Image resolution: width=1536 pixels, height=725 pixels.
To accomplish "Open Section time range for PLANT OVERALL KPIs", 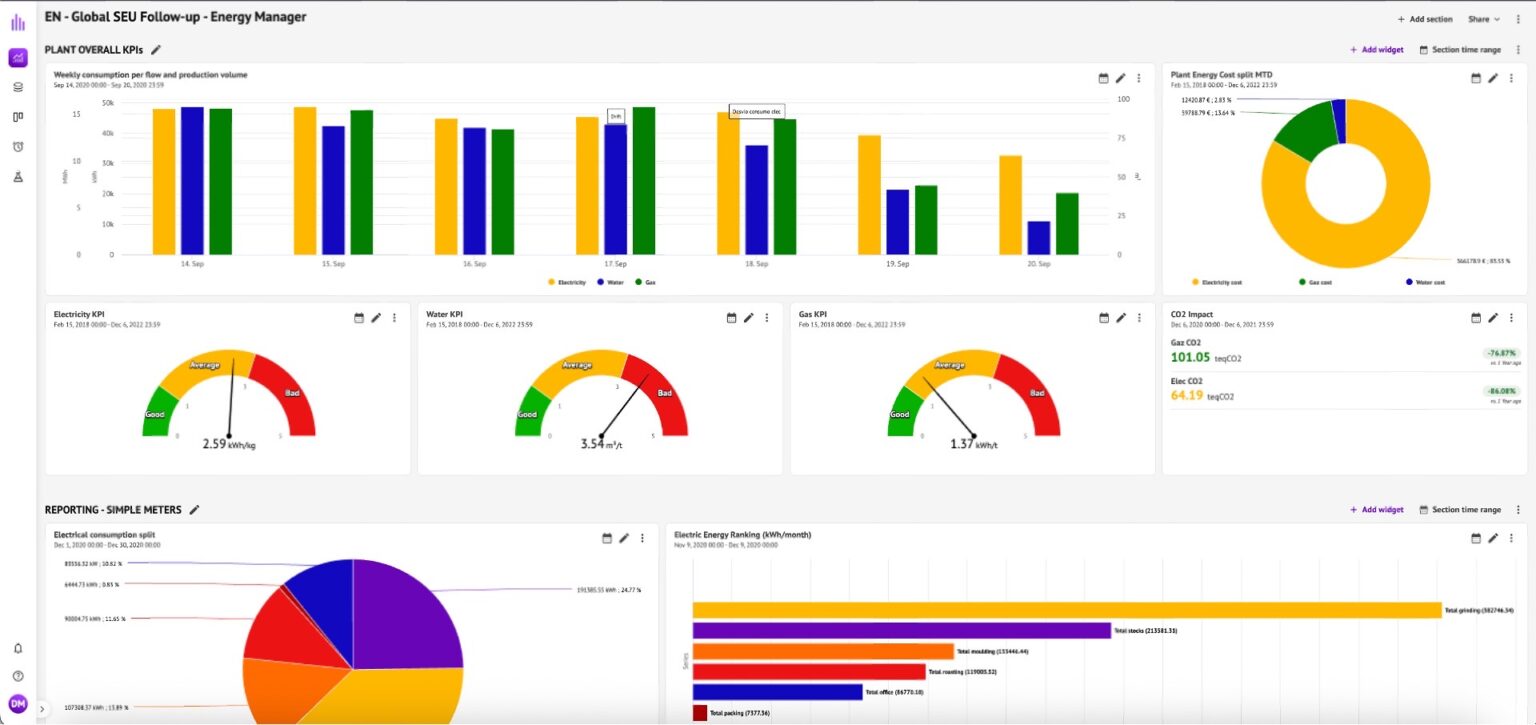I will pyautogui.click(x=1460, y=49).
